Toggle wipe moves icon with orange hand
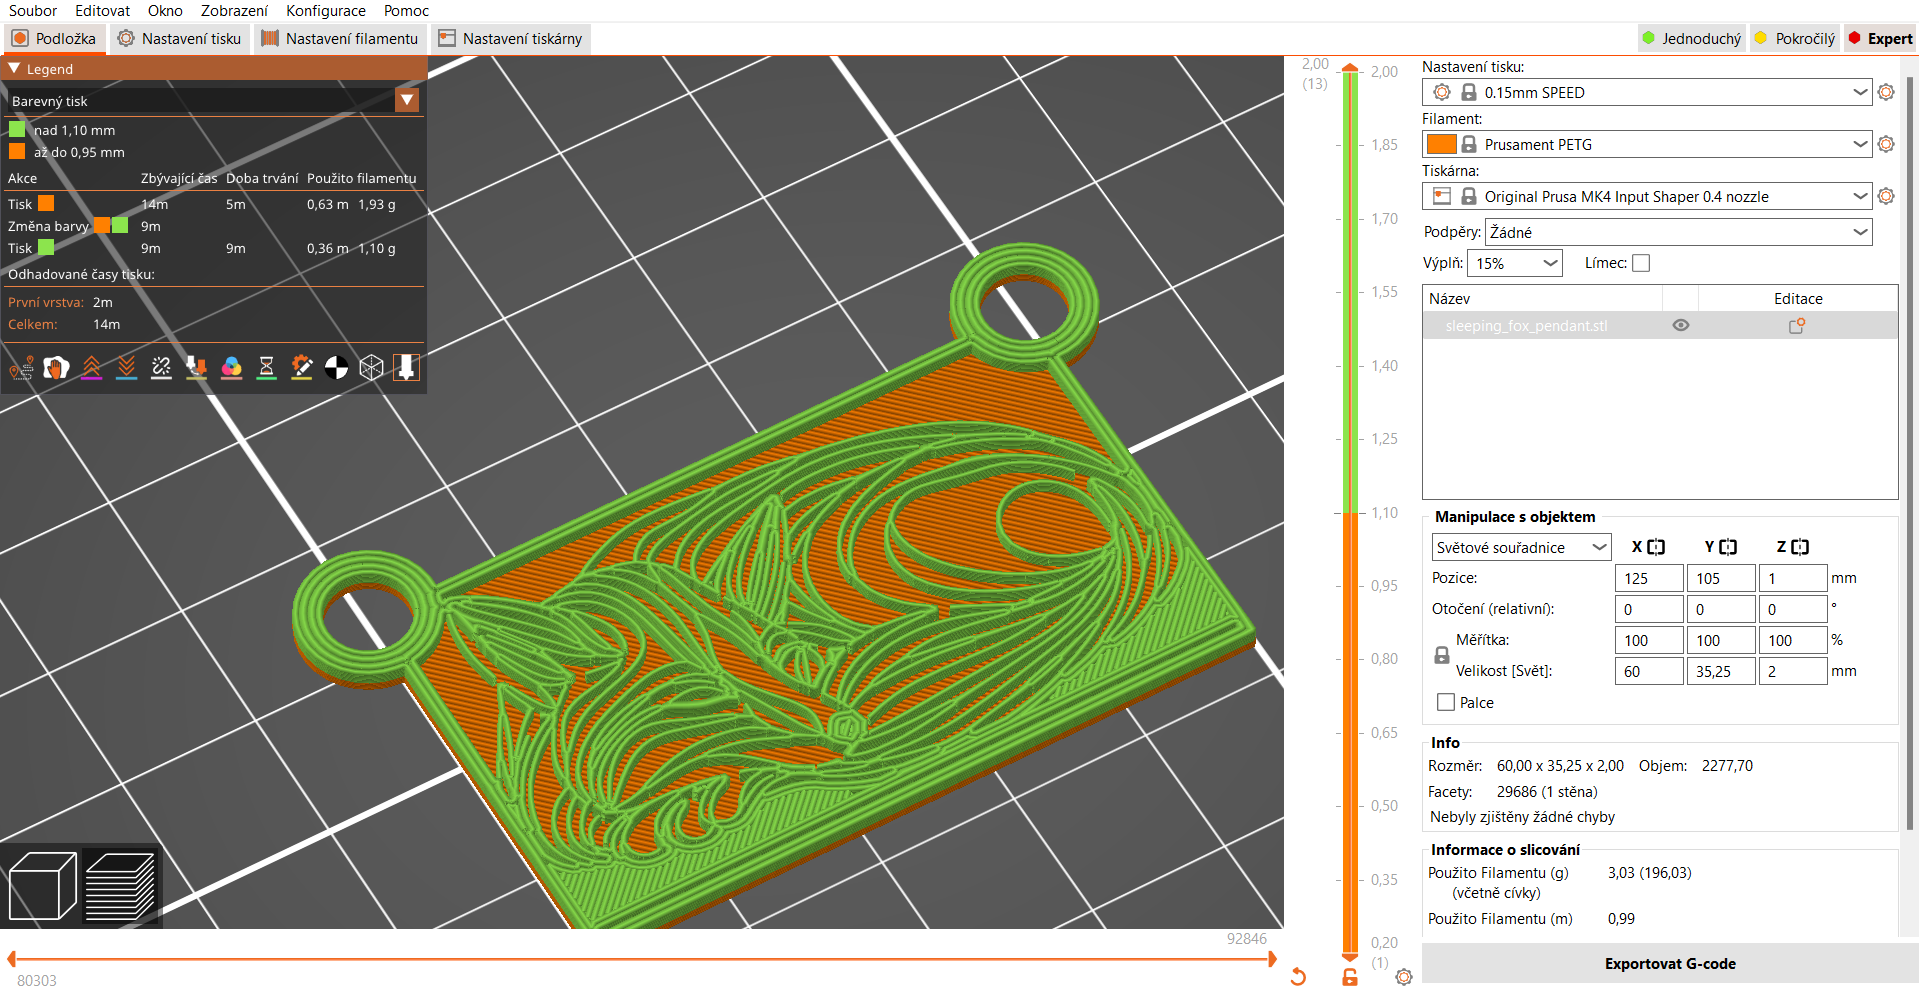 click(56, 368)
